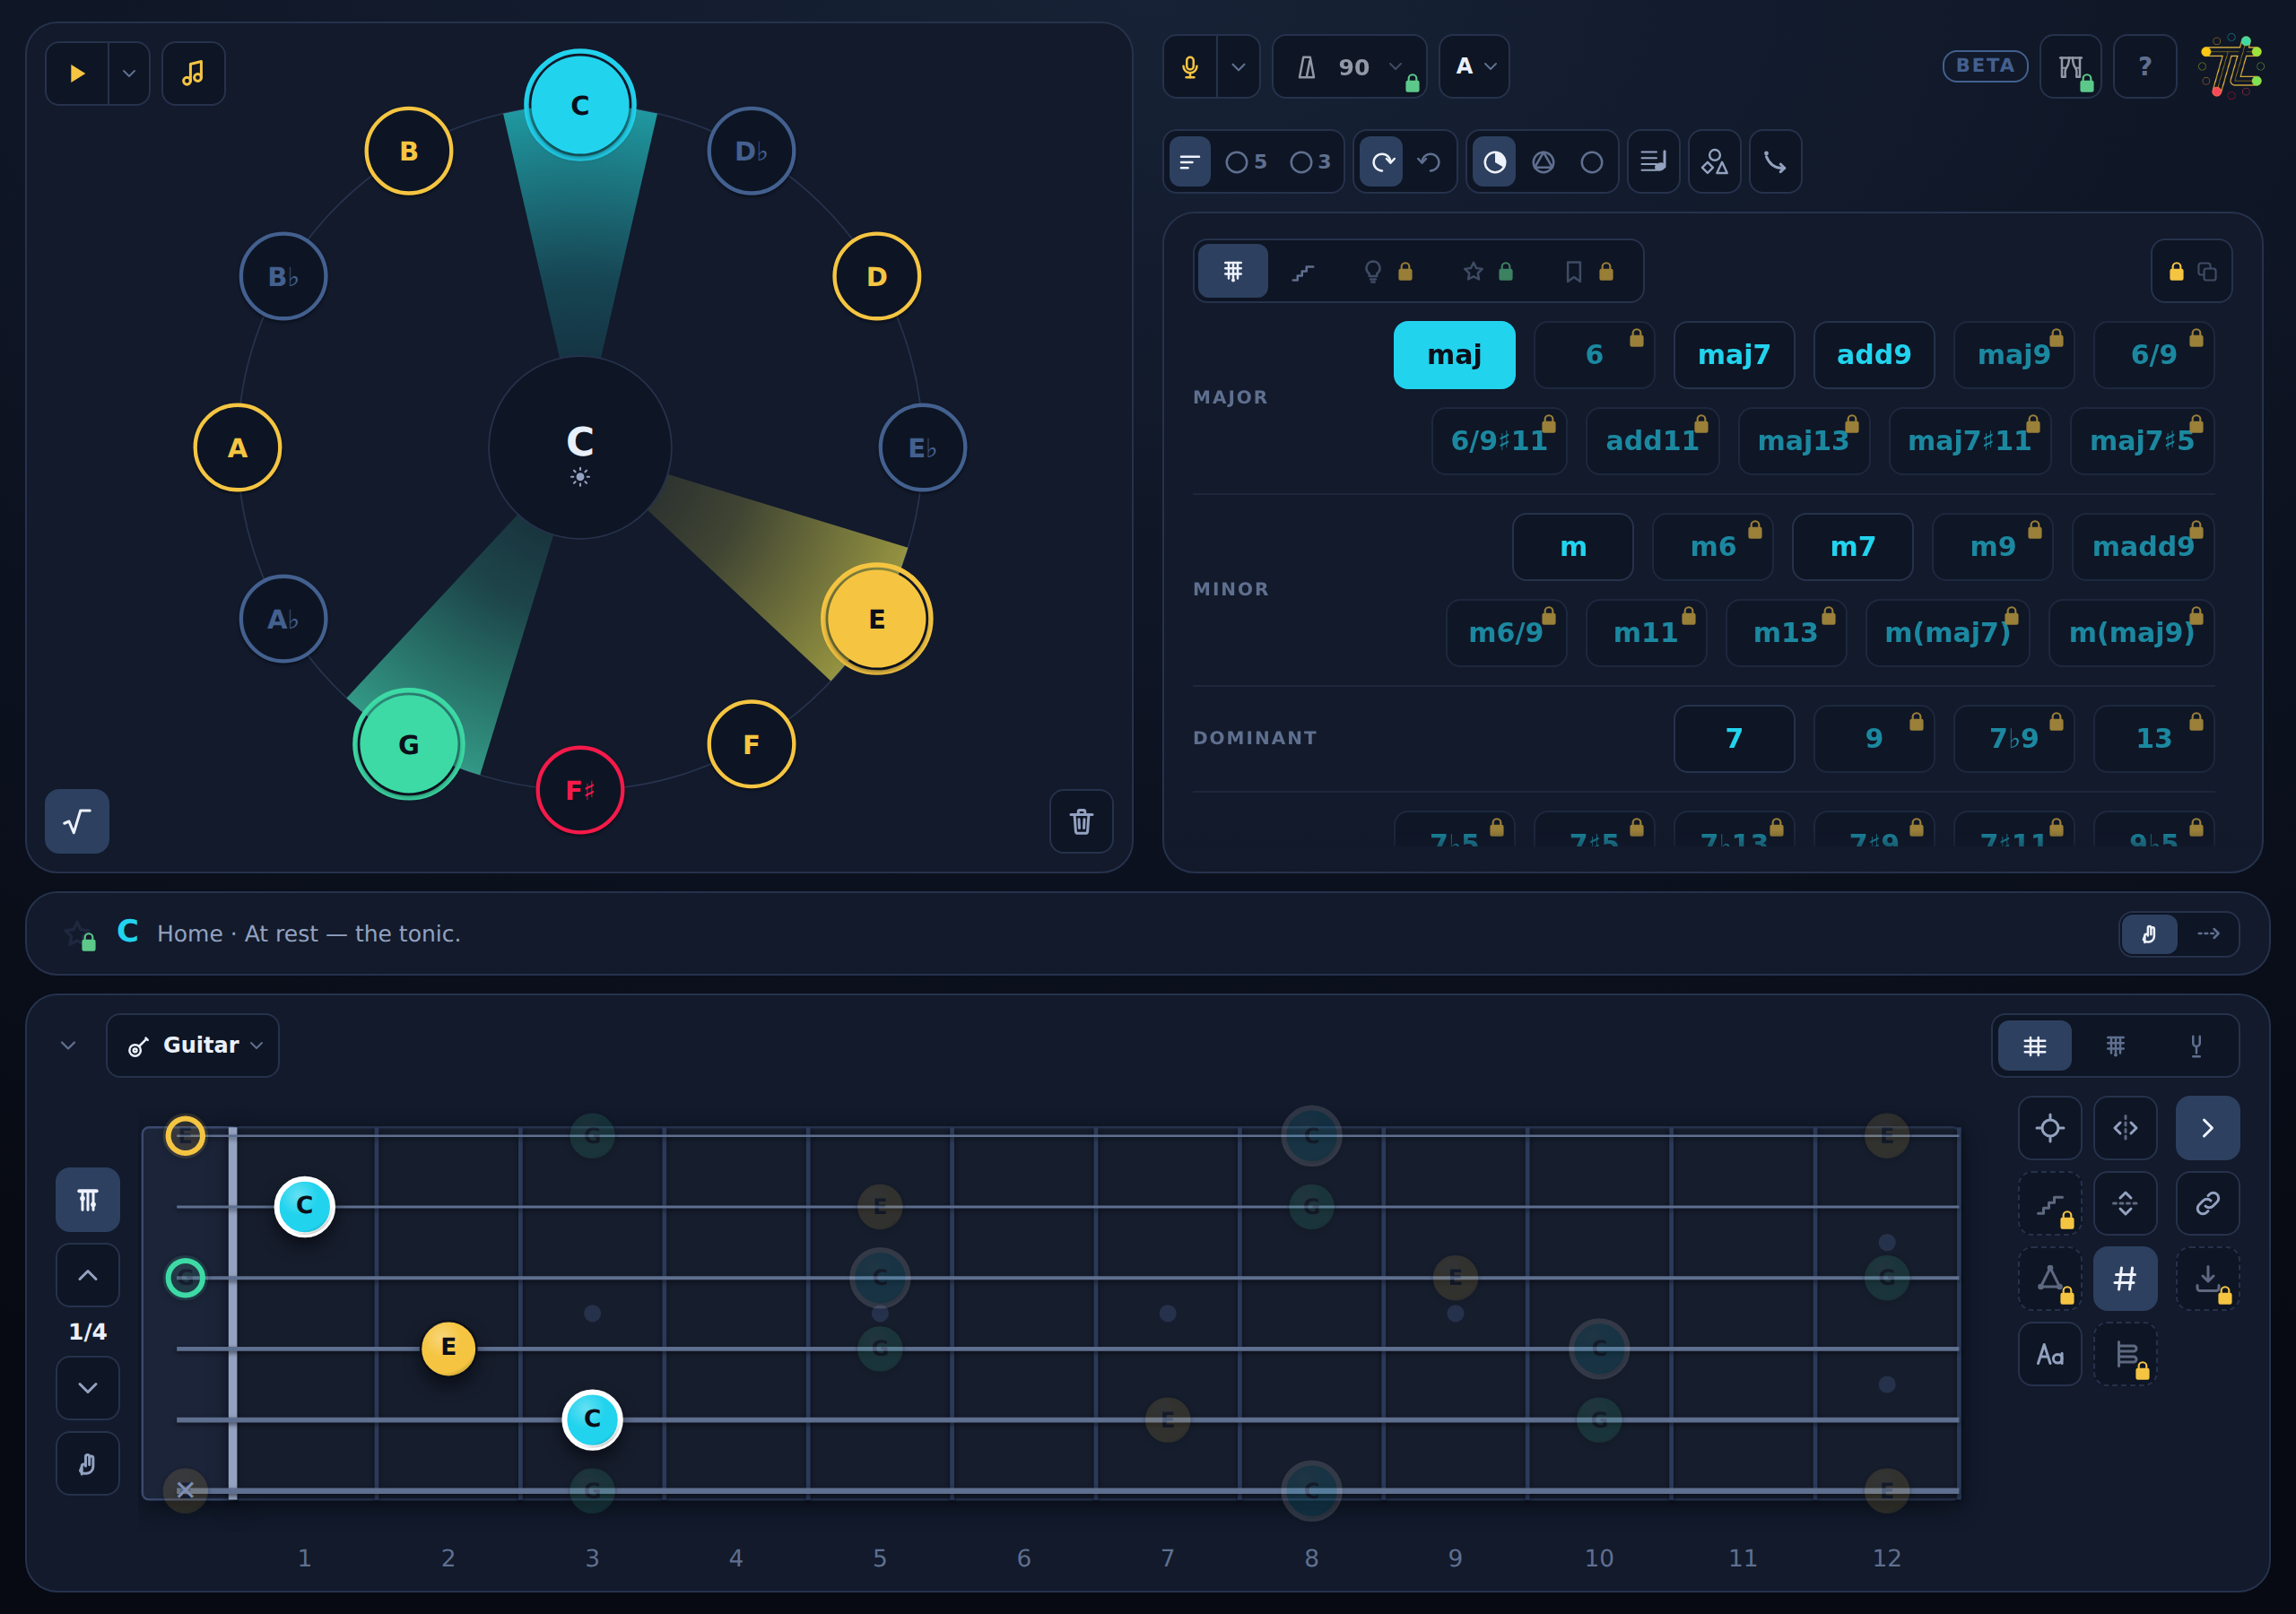2296x1614 pixels.
Task: Click the C note on fret 1
Action: (x=305, y=1206)
